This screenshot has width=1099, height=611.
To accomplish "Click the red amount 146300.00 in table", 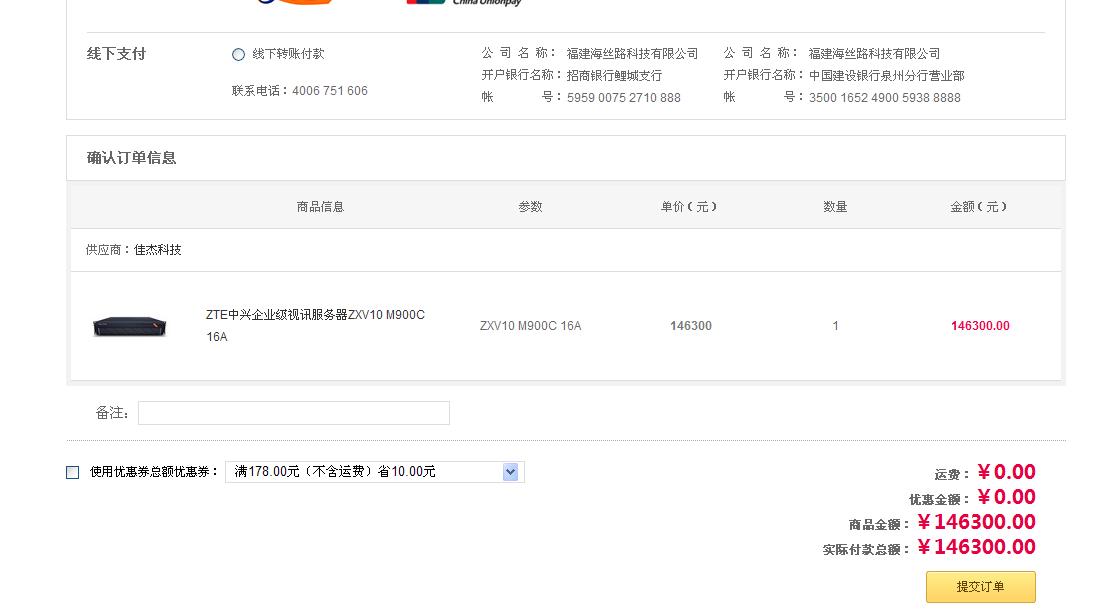I will point(981,326).
